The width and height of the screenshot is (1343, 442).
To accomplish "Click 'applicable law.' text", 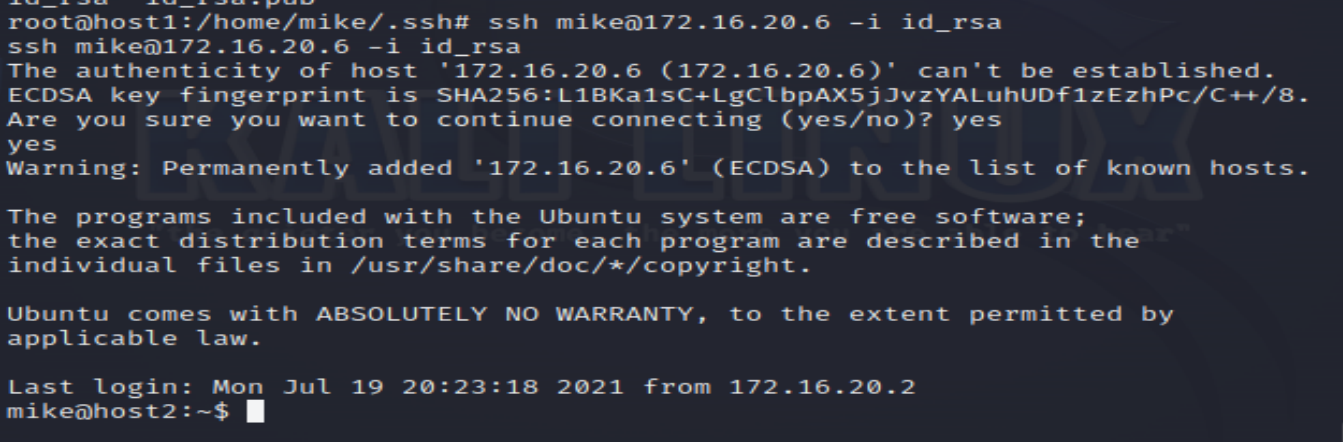I will [x=135, y=339].
